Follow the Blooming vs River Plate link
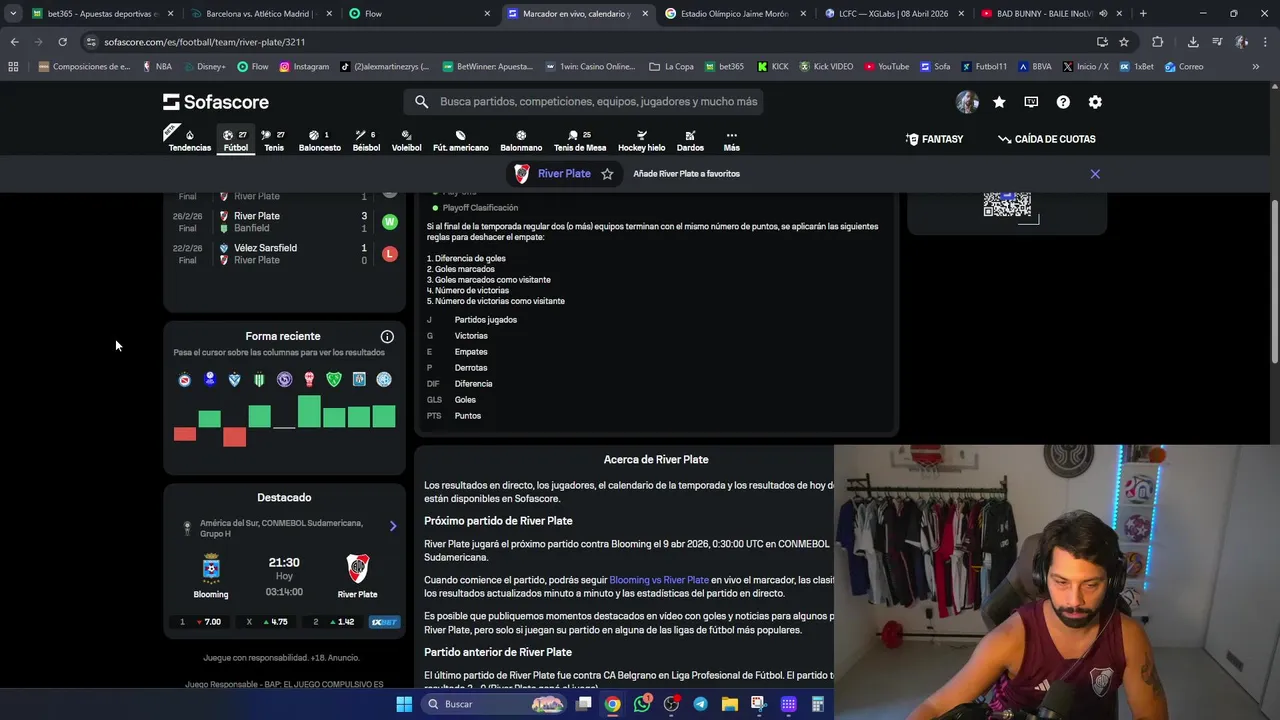This screenshot has height=720, width=1280. (x=659, y=580)
